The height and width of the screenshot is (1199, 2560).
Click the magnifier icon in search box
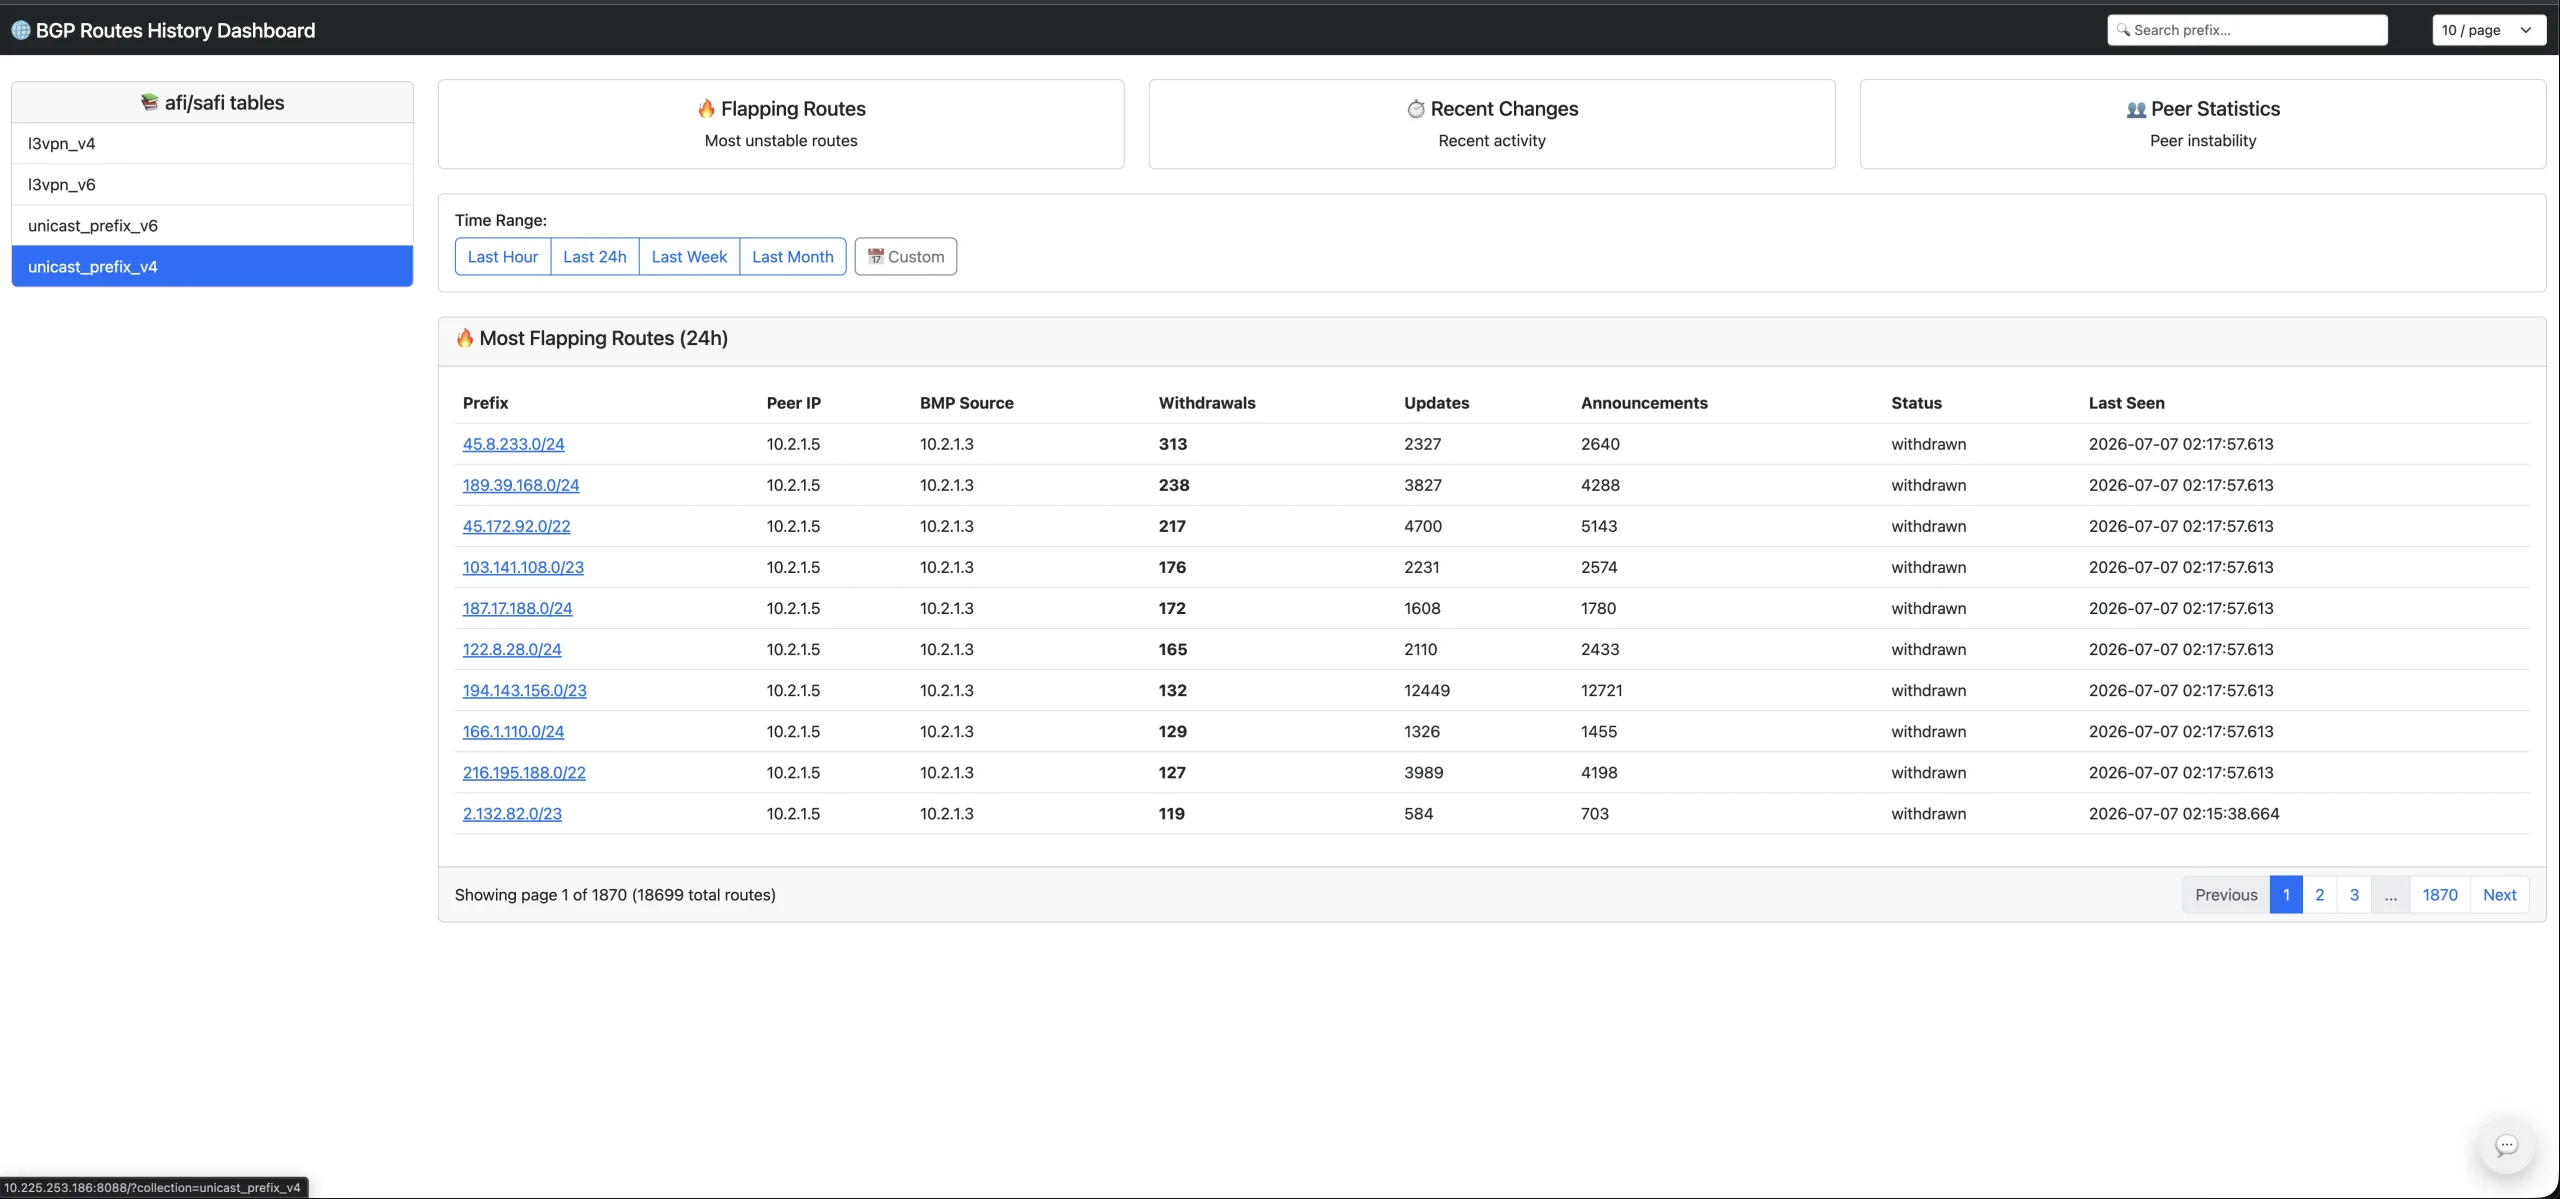[x=2123, y=30]
